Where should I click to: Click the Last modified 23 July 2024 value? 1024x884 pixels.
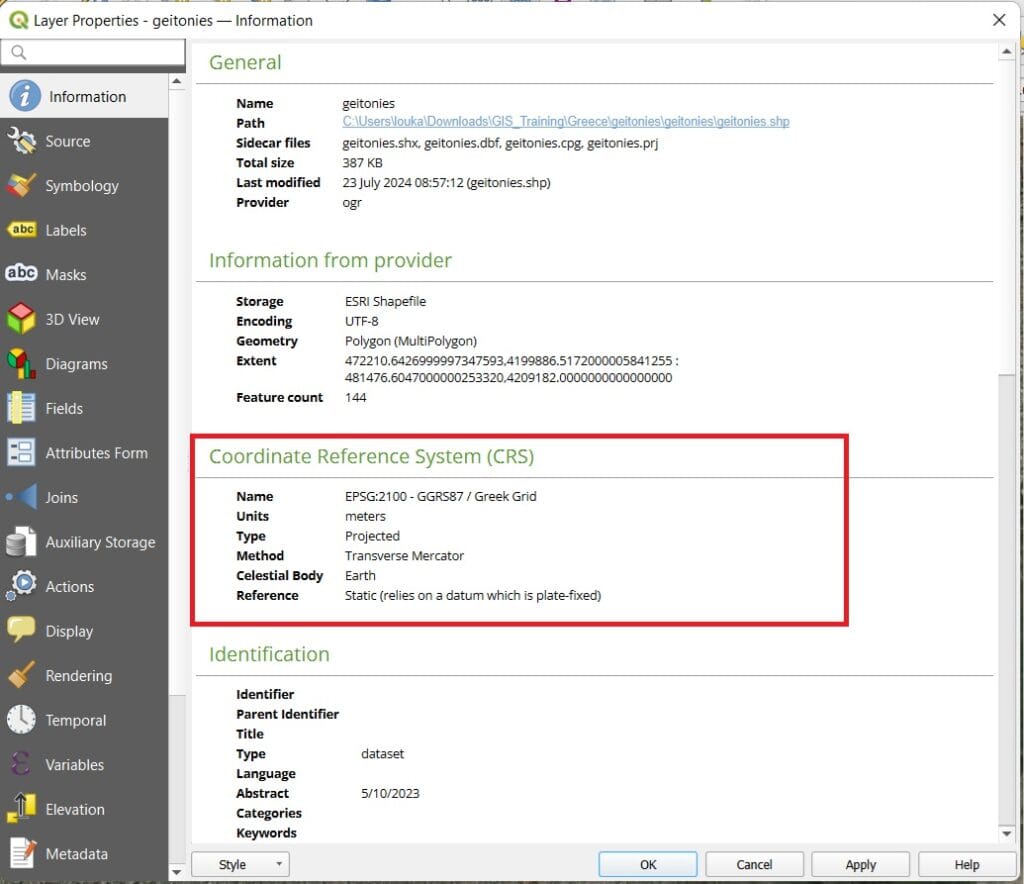(447, 183)
